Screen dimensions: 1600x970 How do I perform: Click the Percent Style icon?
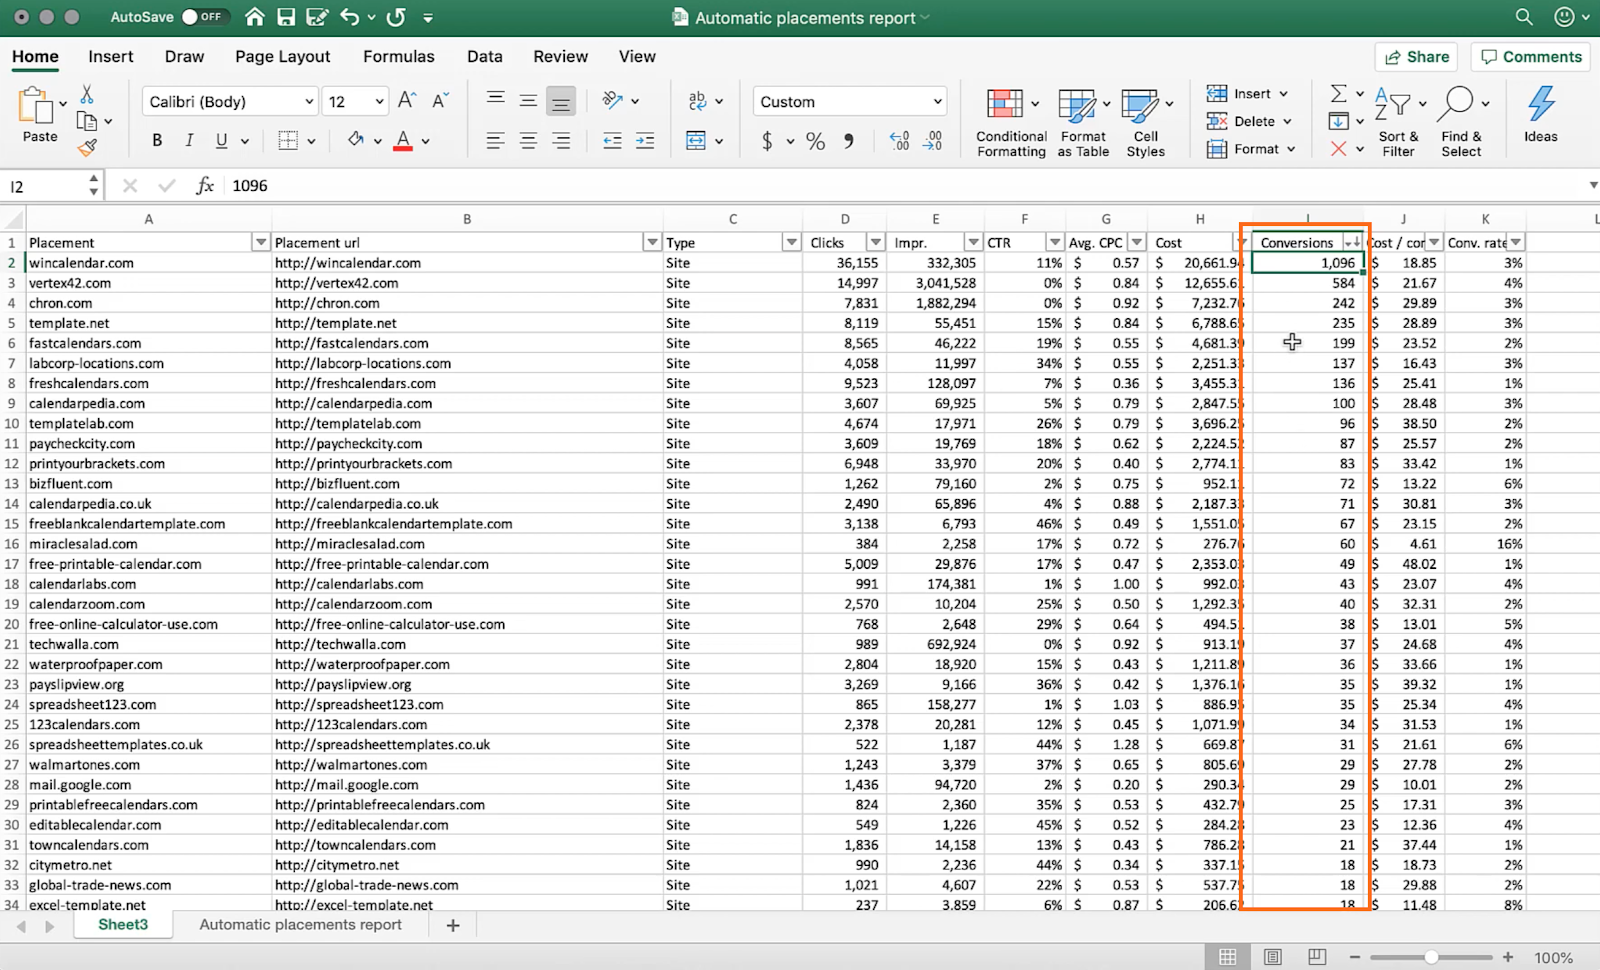(816, 141)
